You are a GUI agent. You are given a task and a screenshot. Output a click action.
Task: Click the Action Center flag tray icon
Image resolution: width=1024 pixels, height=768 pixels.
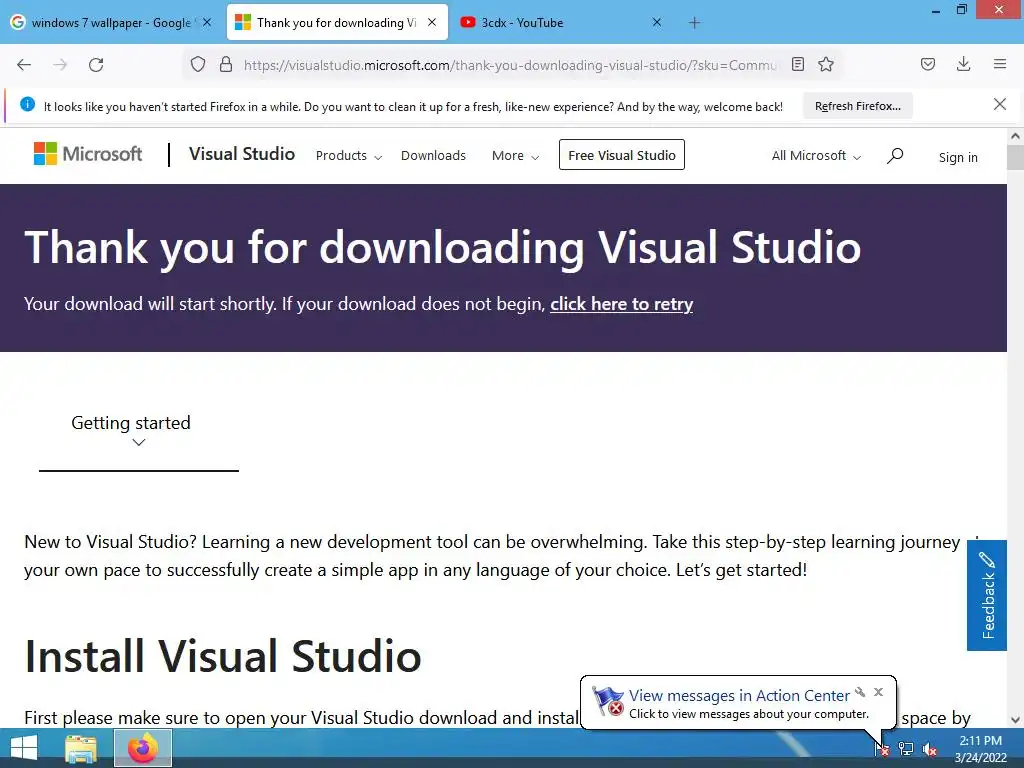click(882, 748)
